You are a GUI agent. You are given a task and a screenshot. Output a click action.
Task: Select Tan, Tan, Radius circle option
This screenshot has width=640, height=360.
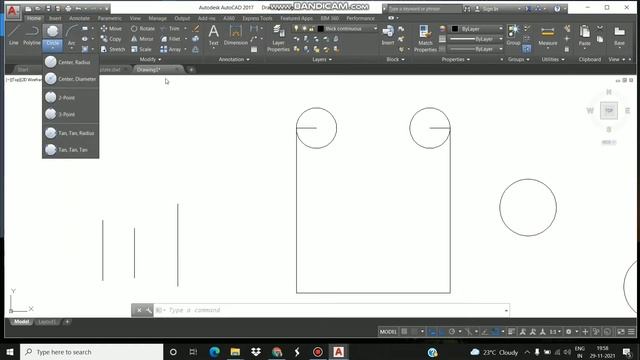(x=71, y=133)
